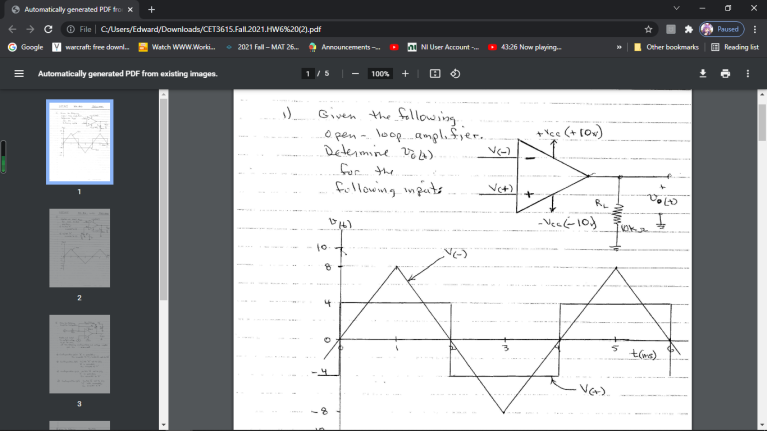
Task: View site information File icon
Action: (79, 29)
